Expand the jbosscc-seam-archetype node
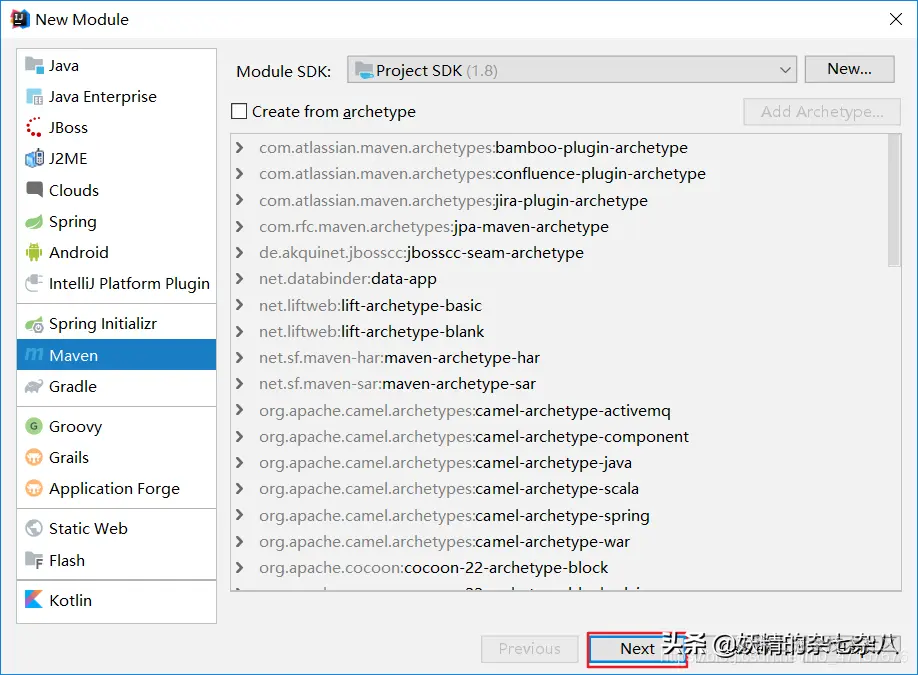Screen dimensions: 918x675 239,253
